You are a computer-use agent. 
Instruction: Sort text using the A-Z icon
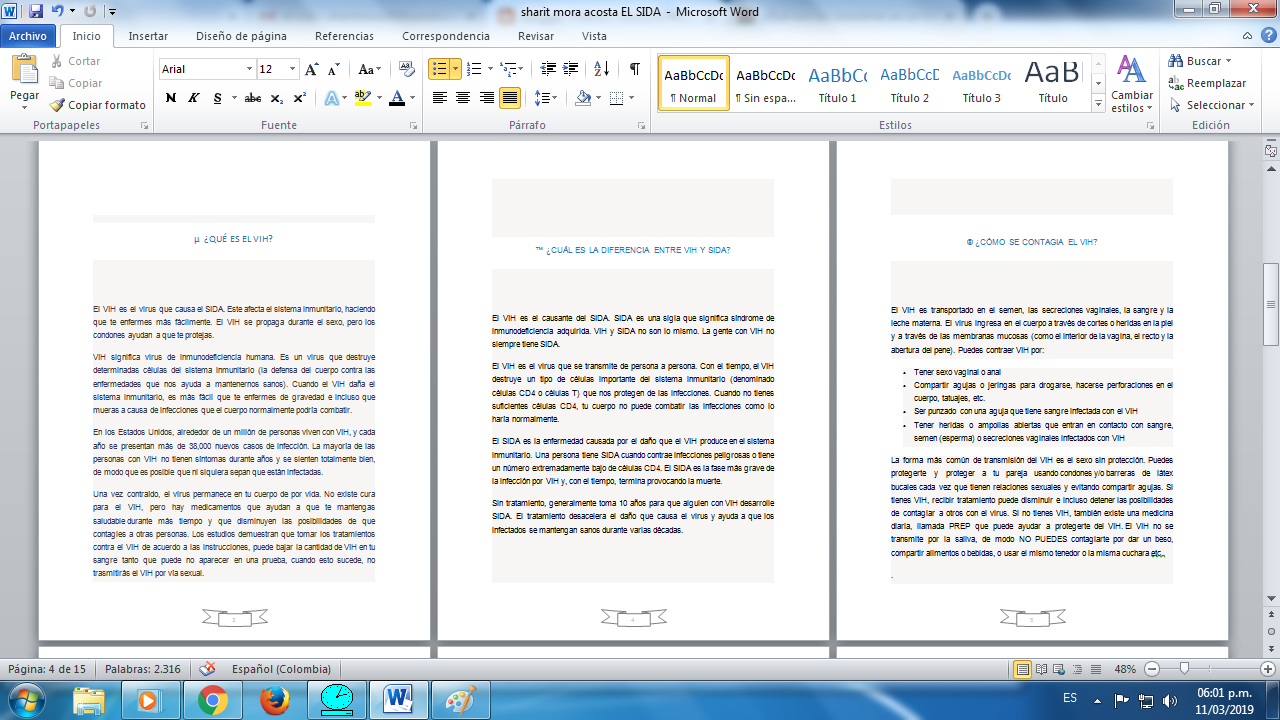(600, 70)
